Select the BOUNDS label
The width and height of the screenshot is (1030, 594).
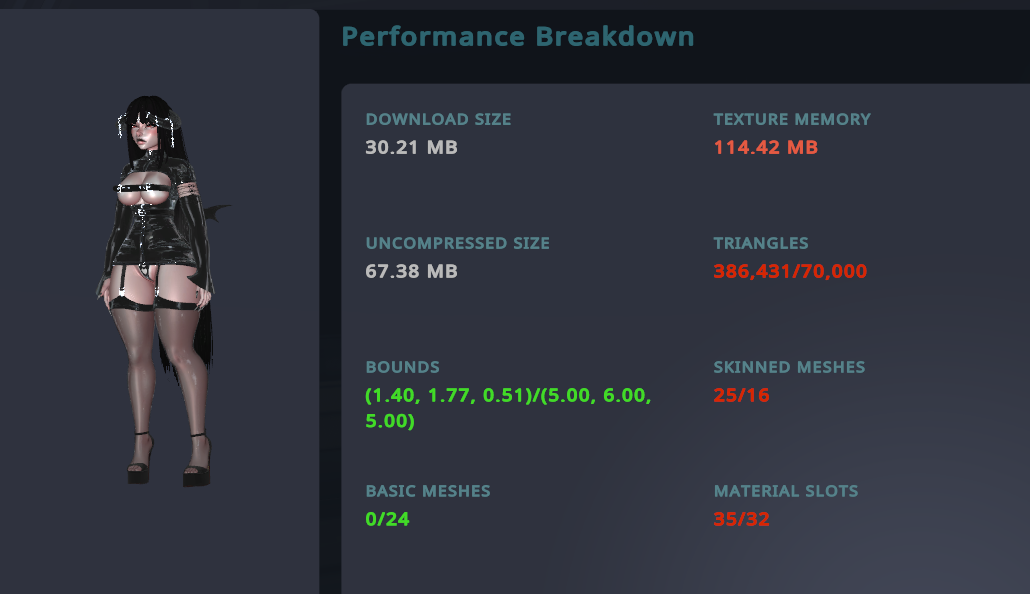pyautogui.click(x=402, y=367)
